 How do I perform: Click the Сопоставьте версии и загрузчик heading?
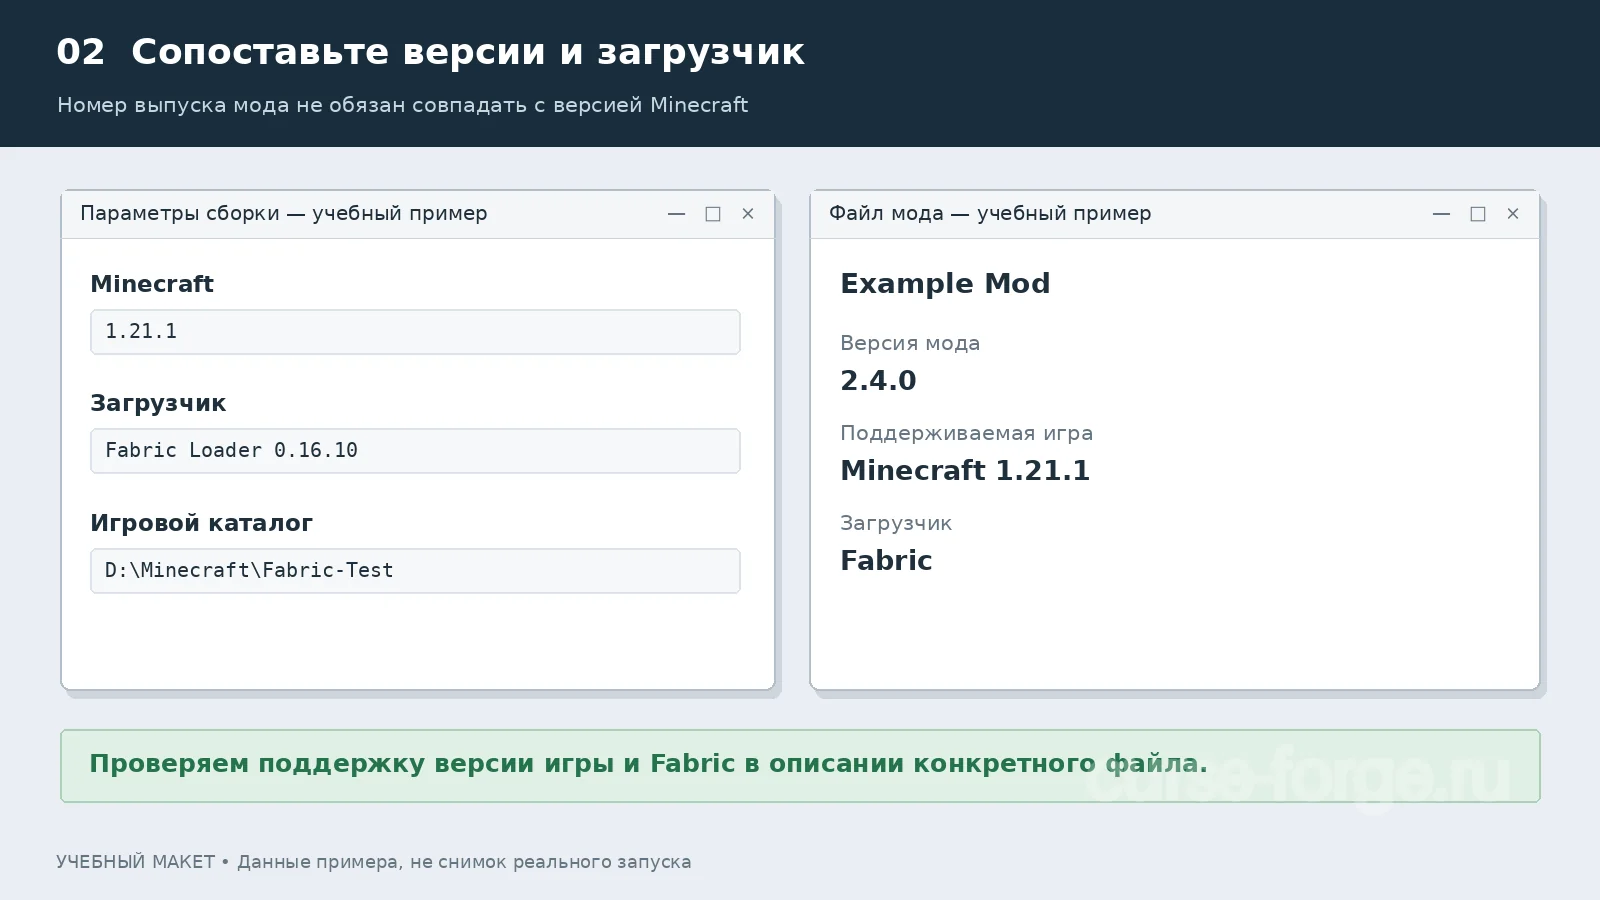coord(467,52)
